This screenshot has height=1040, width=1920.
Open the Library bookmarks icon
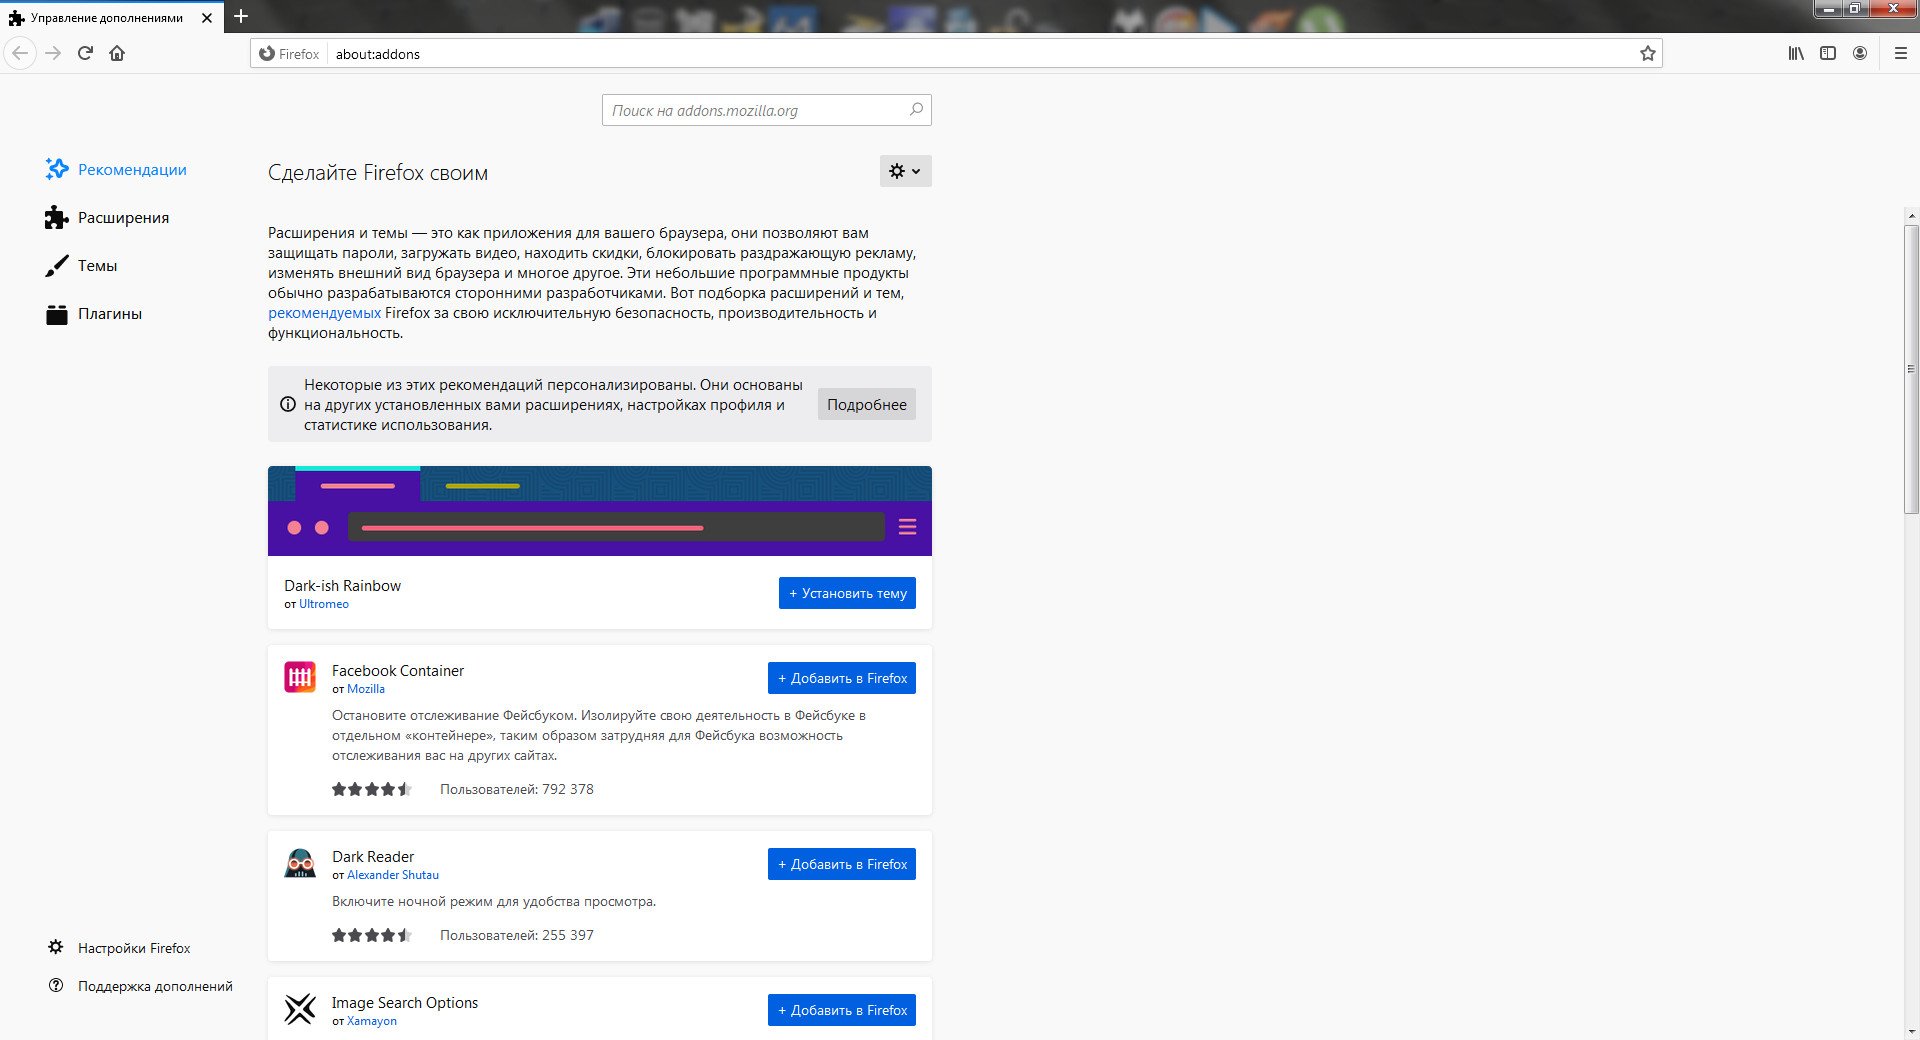pos(1796,53)
